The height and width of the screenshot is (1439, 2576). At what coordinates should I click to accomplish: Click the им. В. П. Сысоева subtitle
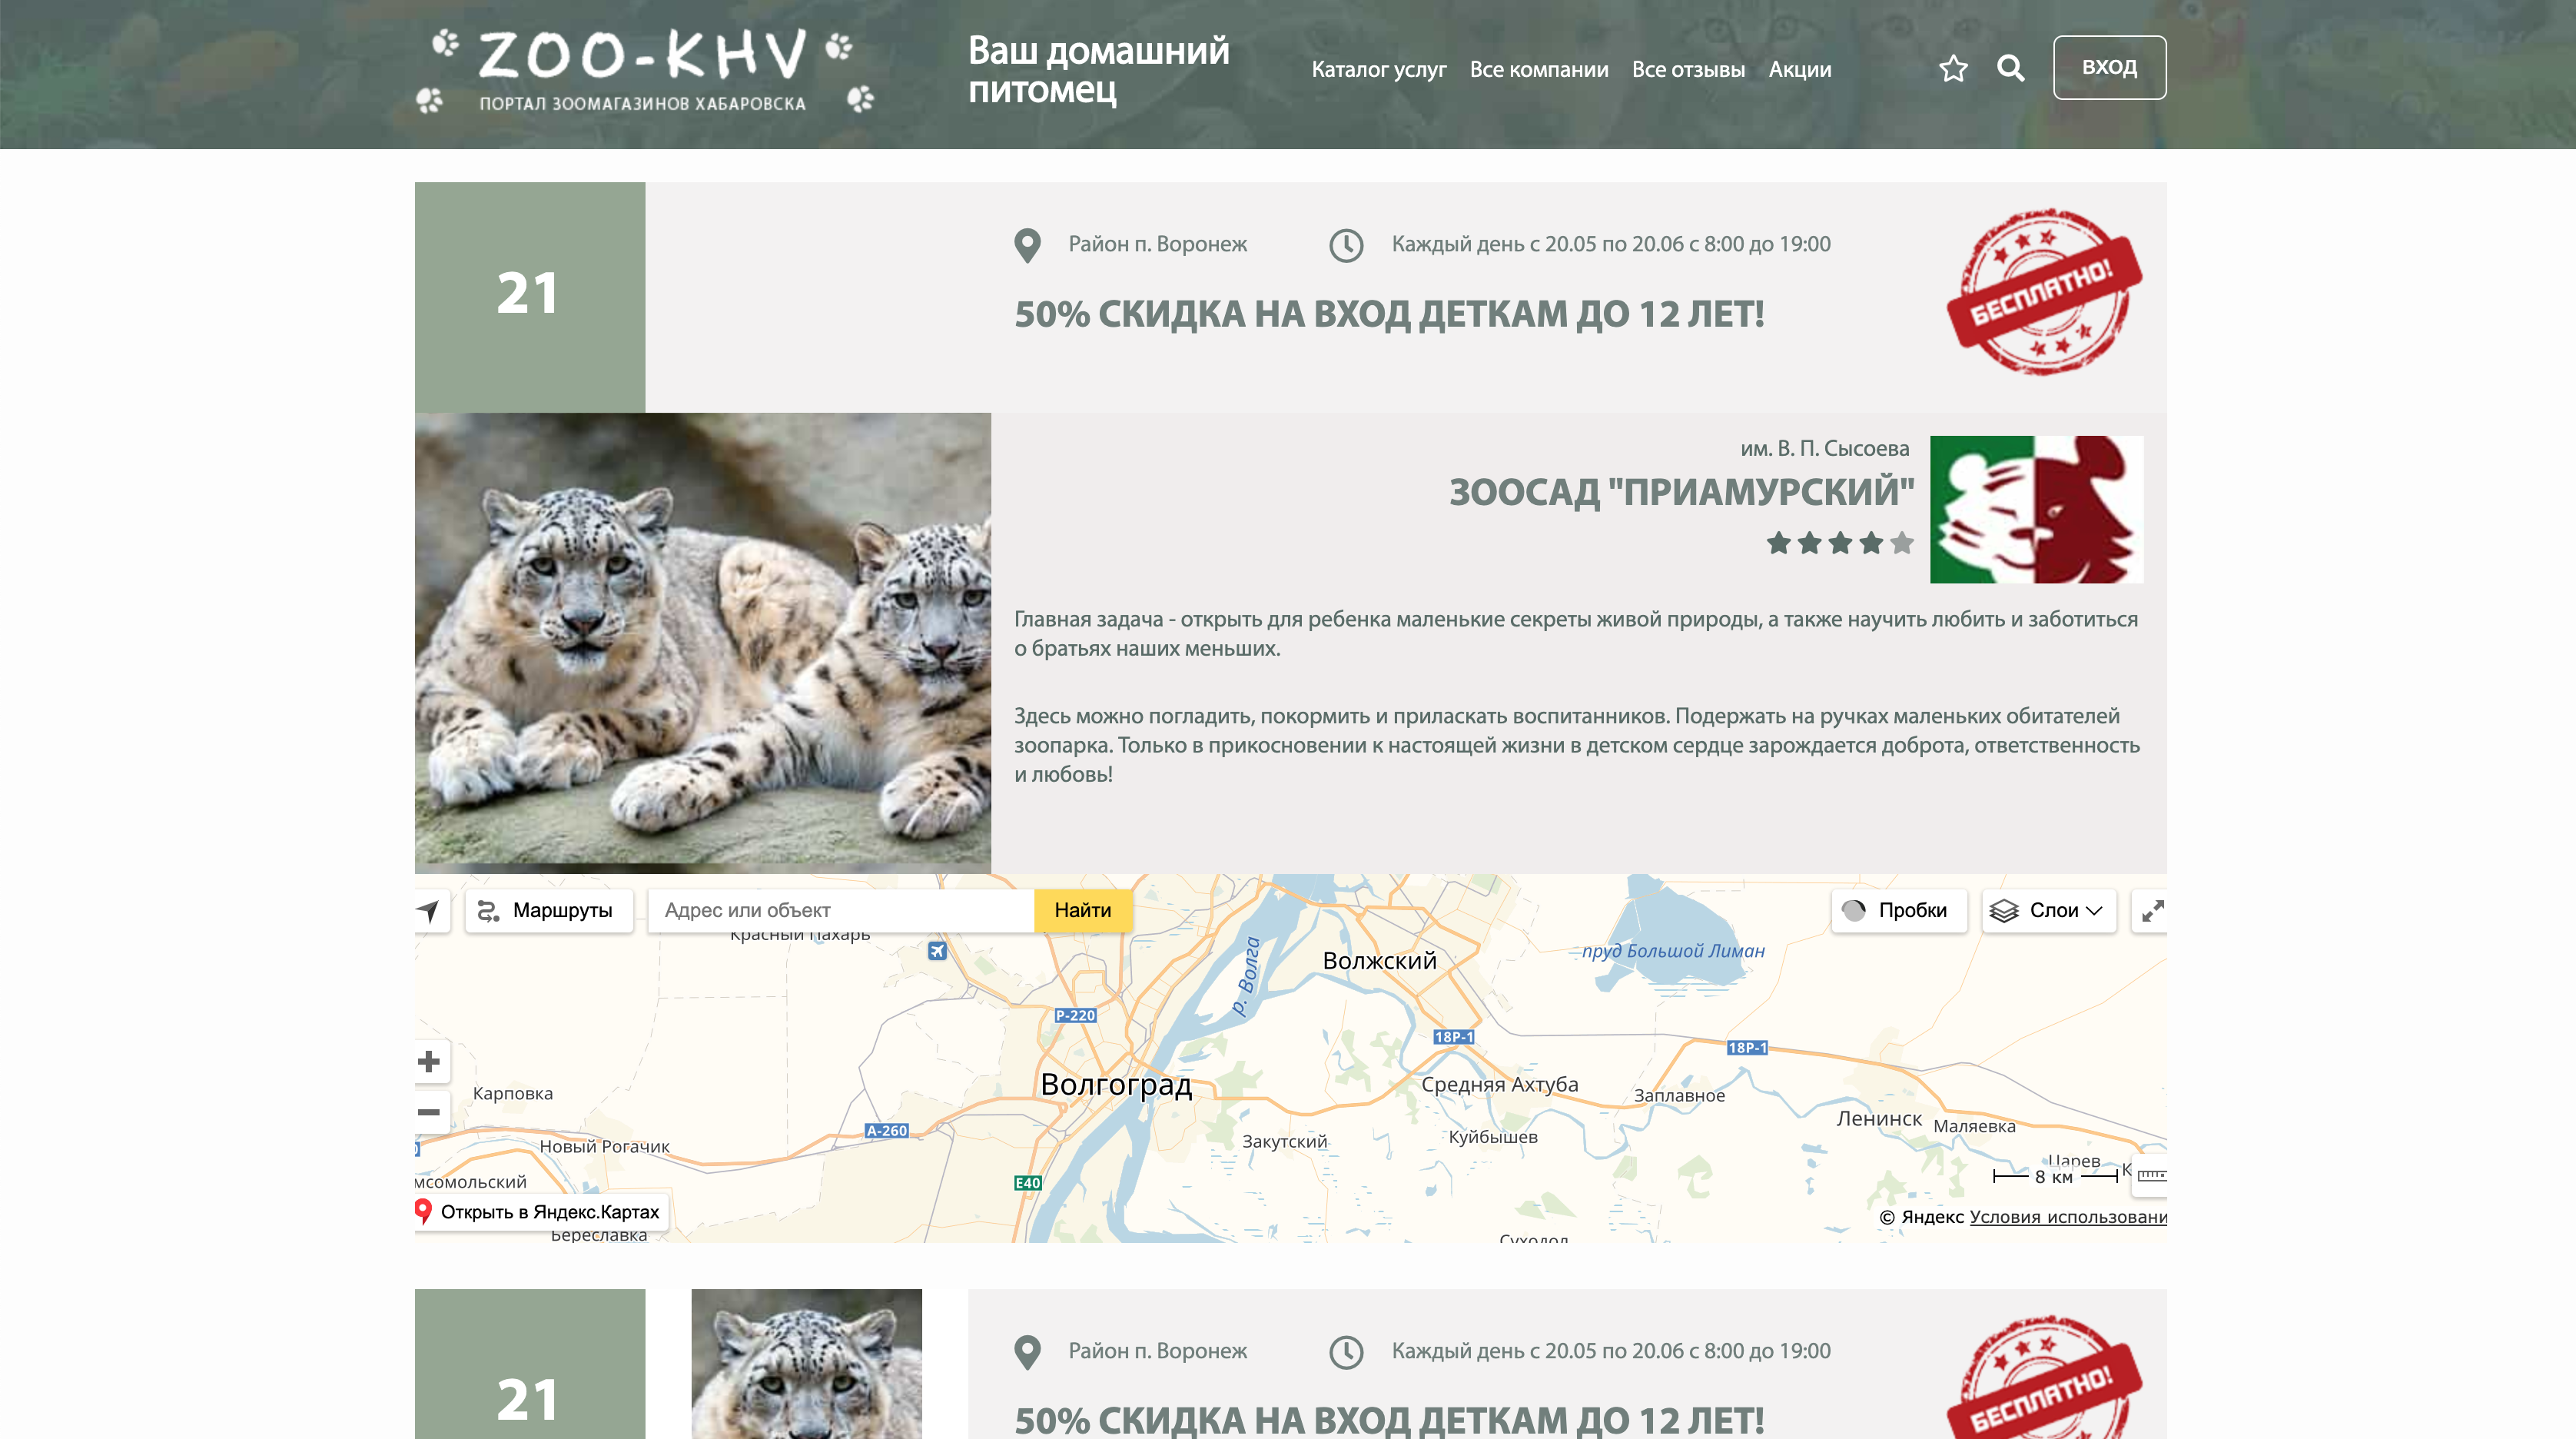coord(1824,449)
